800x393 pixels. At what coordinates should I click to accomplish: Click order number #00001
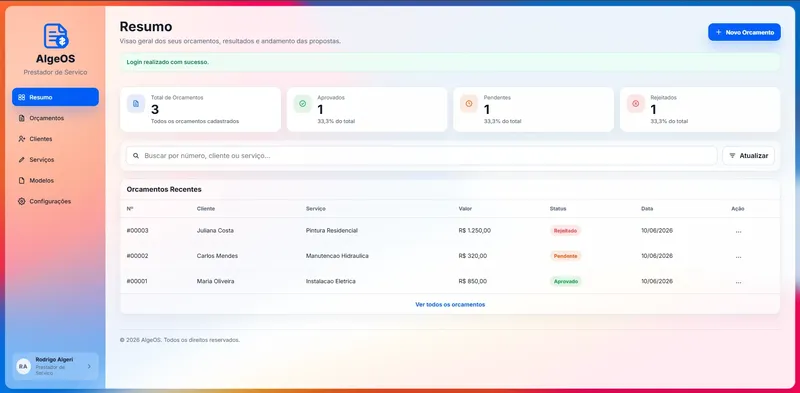point(137,281)
